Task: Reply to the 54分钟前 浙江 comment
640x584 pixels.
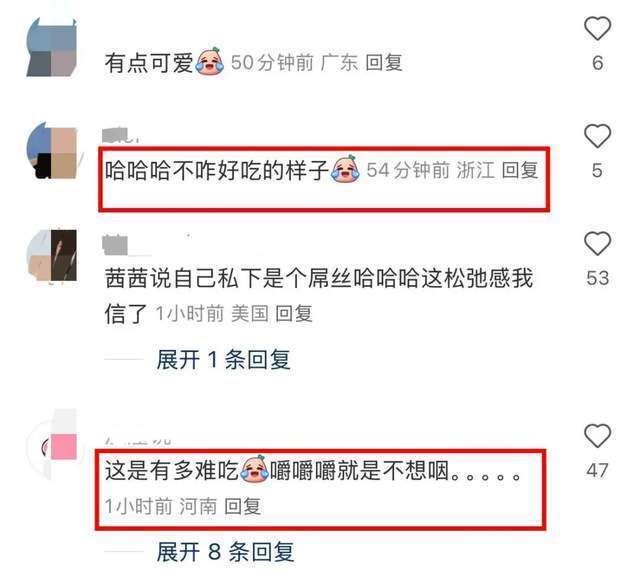Action: (520, 170)
